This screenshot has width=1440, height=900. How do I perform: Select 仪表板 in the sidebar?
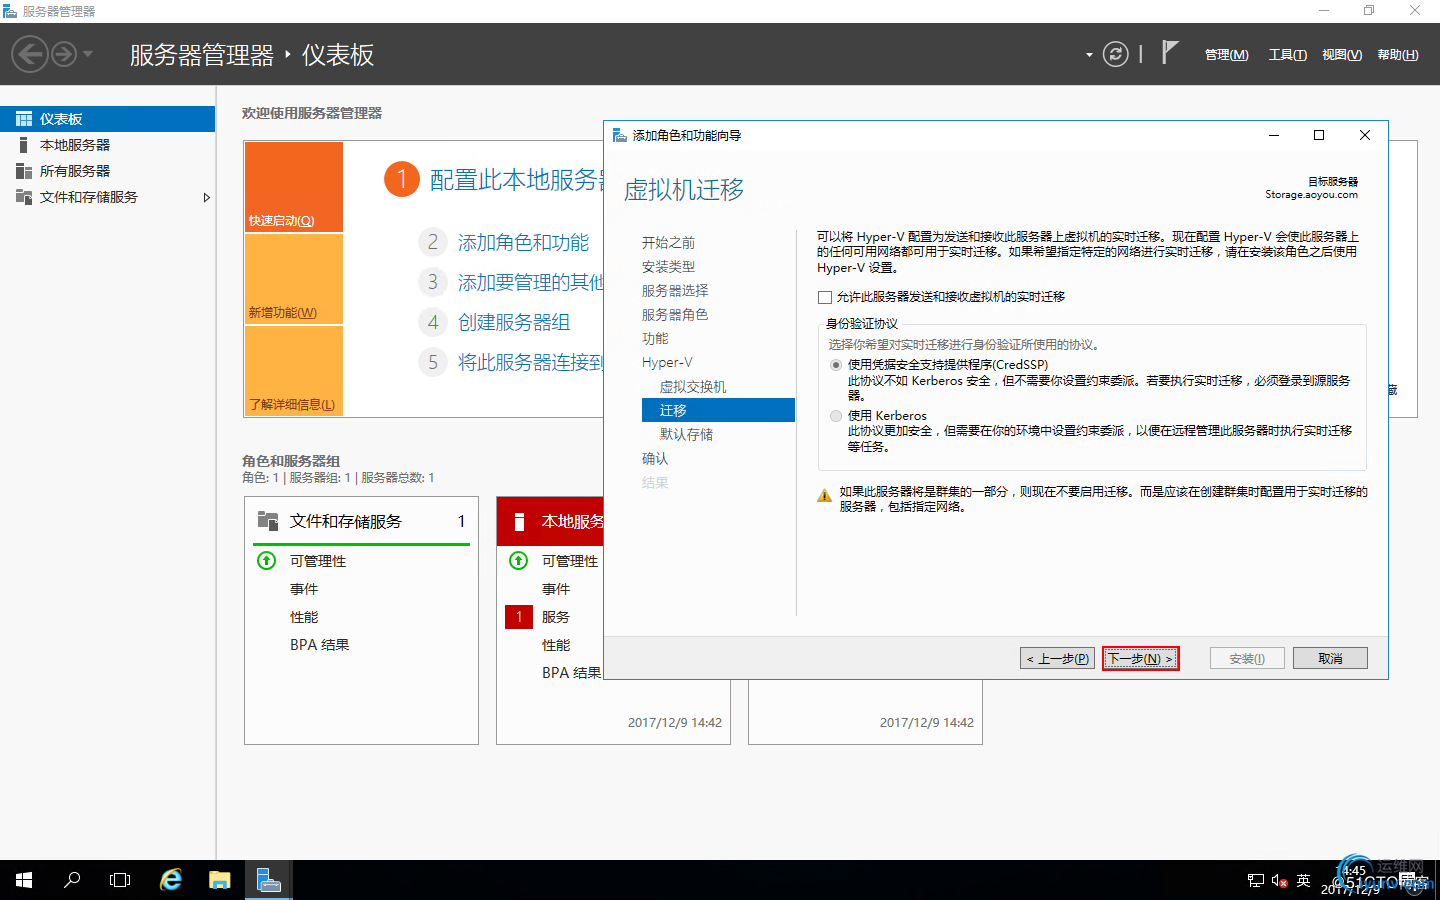tap(107, 119)
